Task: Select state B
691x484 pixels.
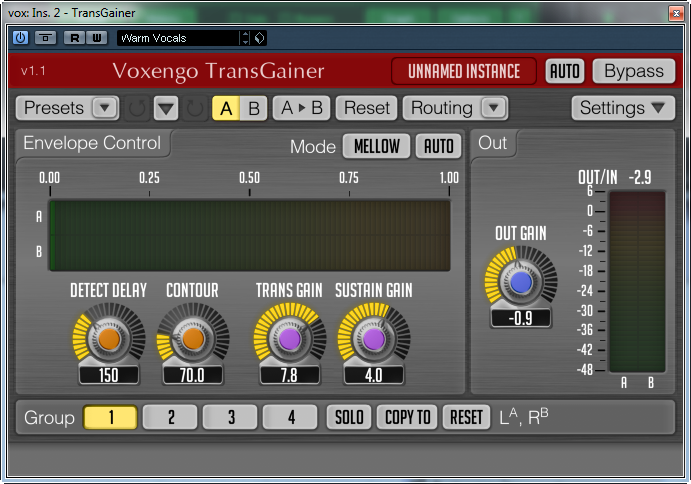Action: pyautogui.click(x=254, y=108)
